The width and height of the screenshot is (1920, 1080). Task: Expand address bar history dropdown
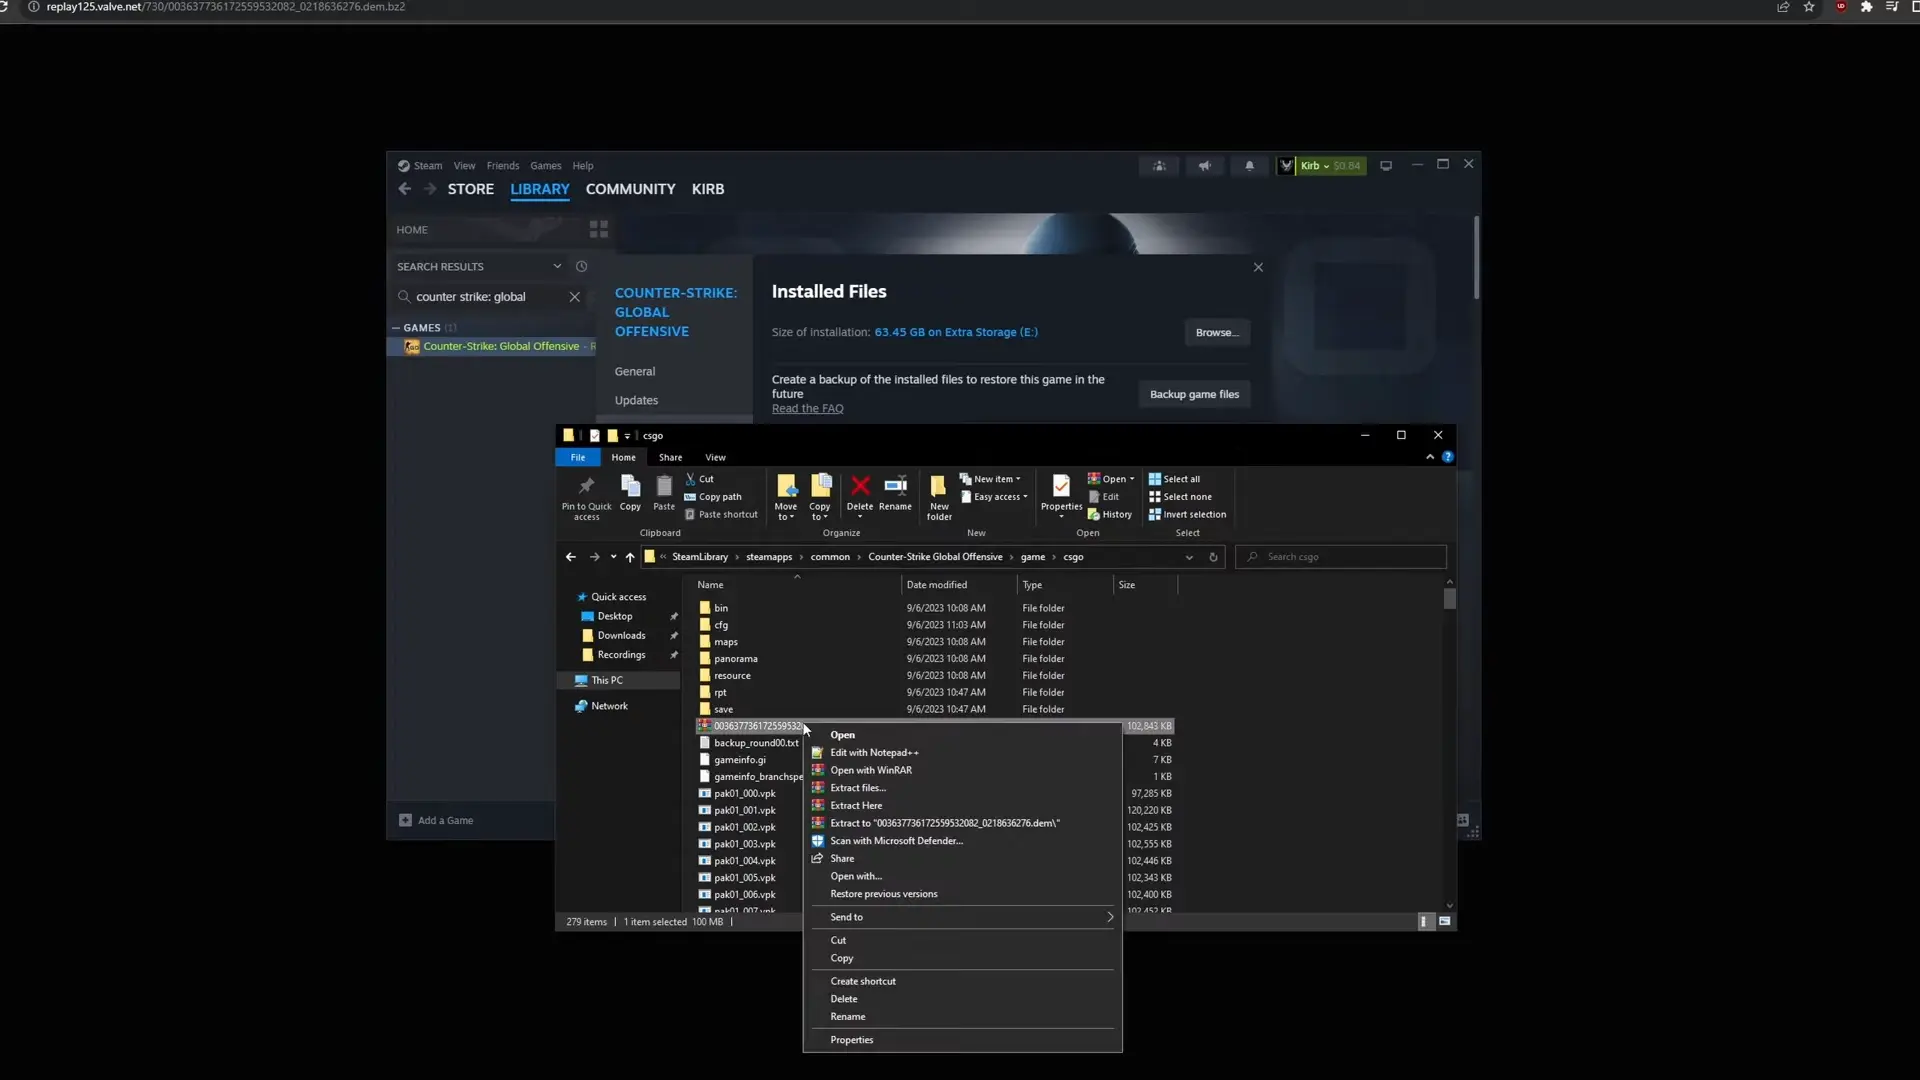coord(1189,557)
